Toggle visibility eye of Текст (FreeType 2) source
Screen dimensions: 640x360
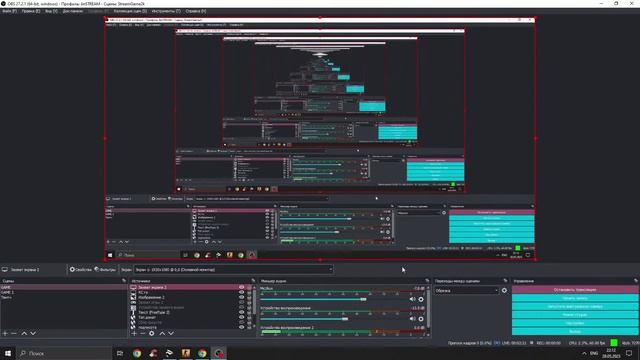tap(241, 312)
